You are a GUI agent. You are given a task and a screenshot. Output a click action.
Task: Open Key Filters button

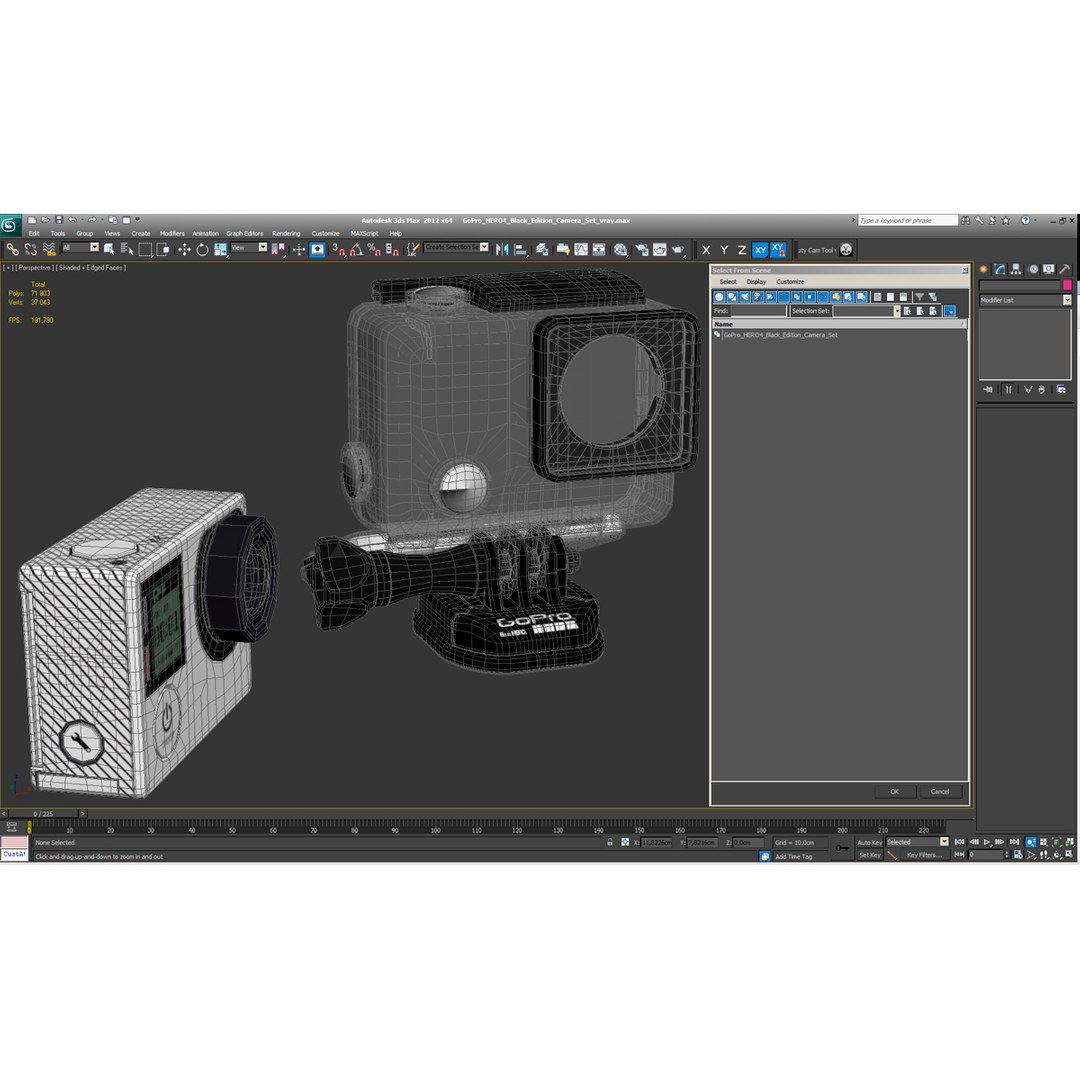pyautogui.click(x=924, y=855)
